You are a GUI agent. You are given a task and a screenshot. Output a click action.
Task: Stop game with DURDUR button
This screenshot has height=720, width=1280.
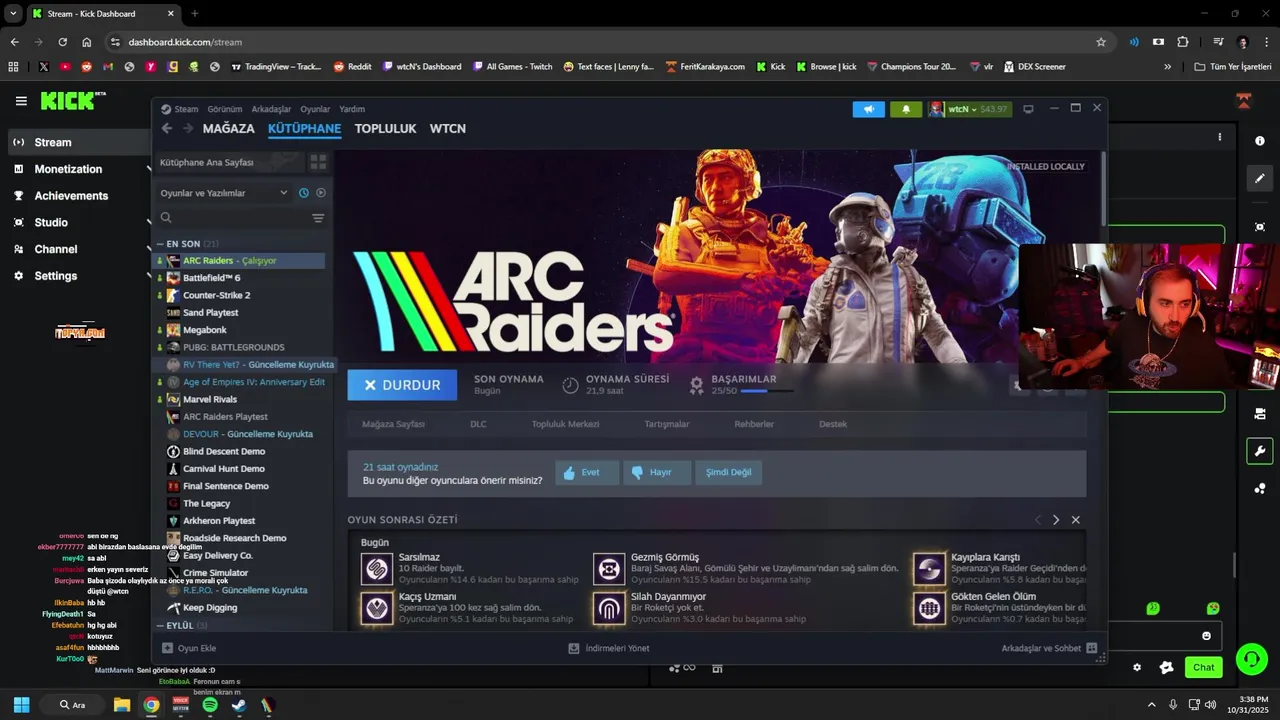(402, 385)
